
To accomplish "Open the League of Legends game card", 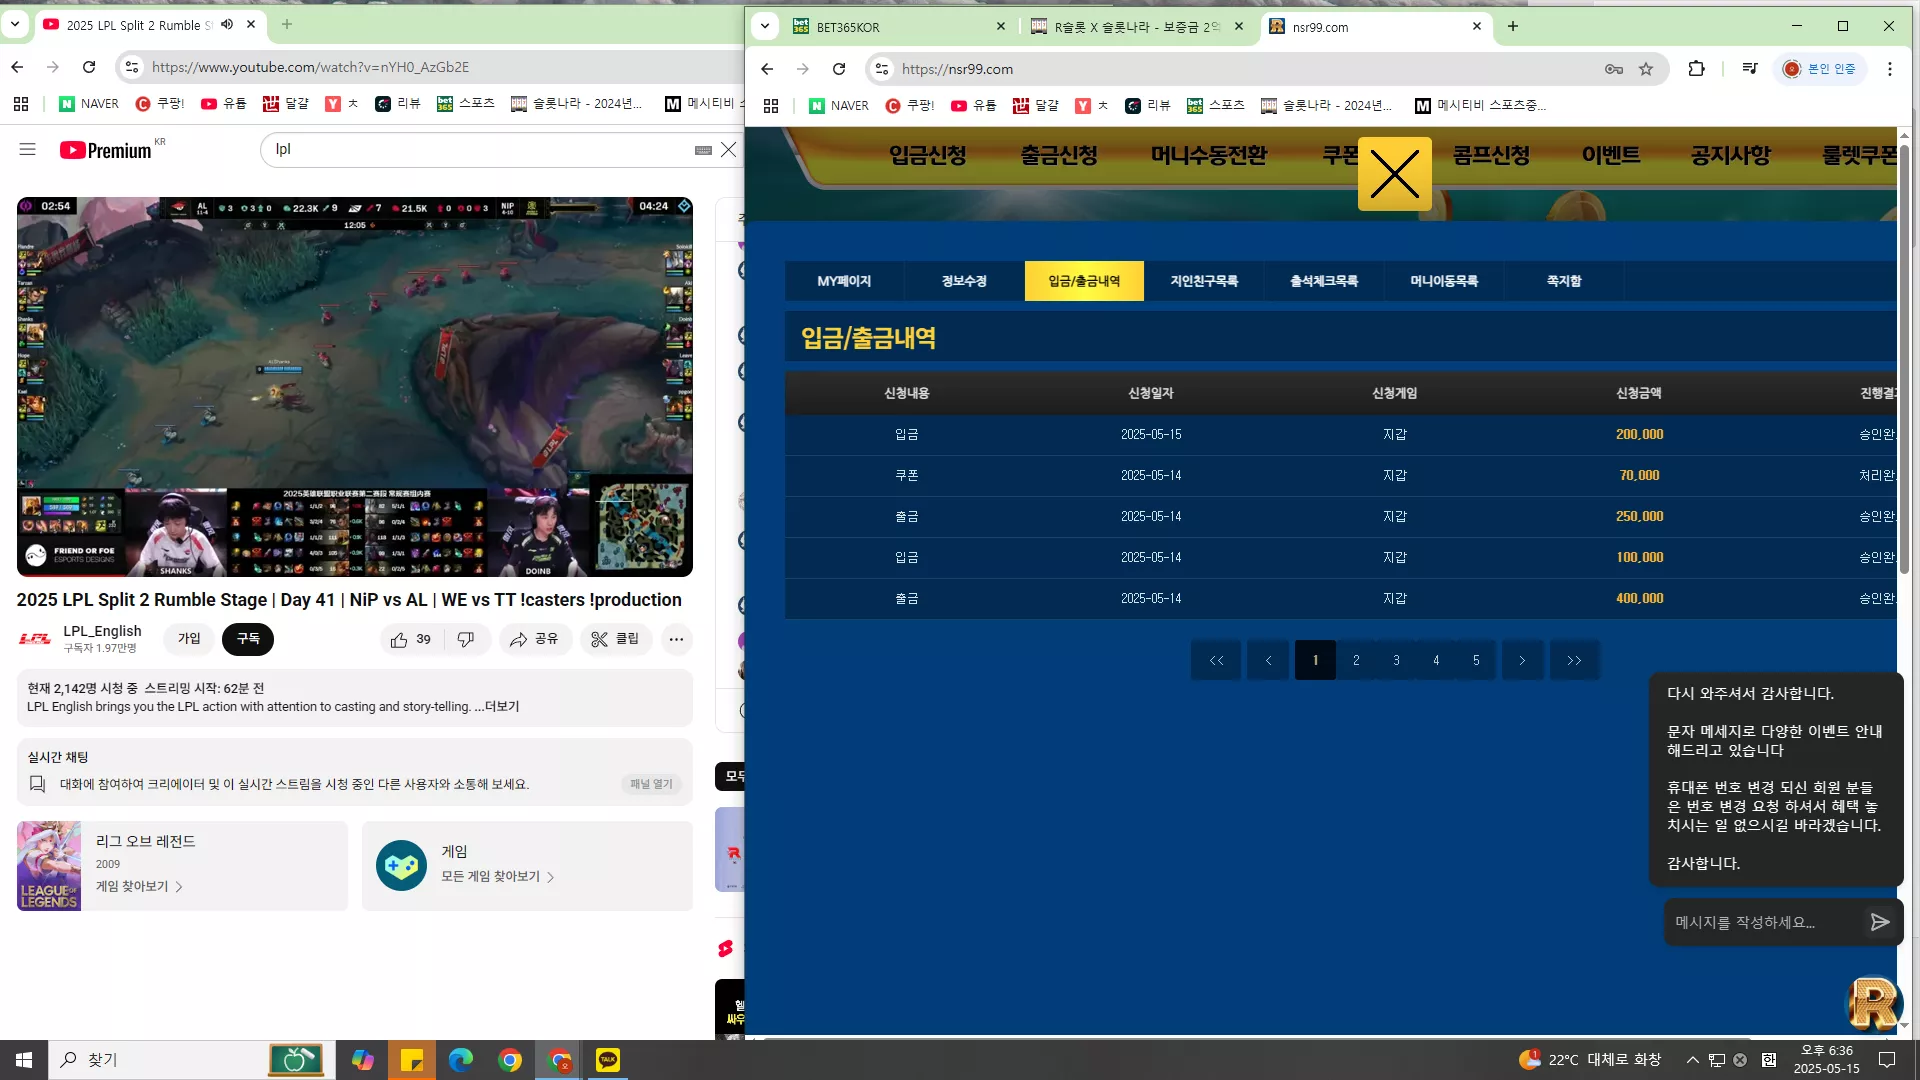I will [x=182, y=866].
